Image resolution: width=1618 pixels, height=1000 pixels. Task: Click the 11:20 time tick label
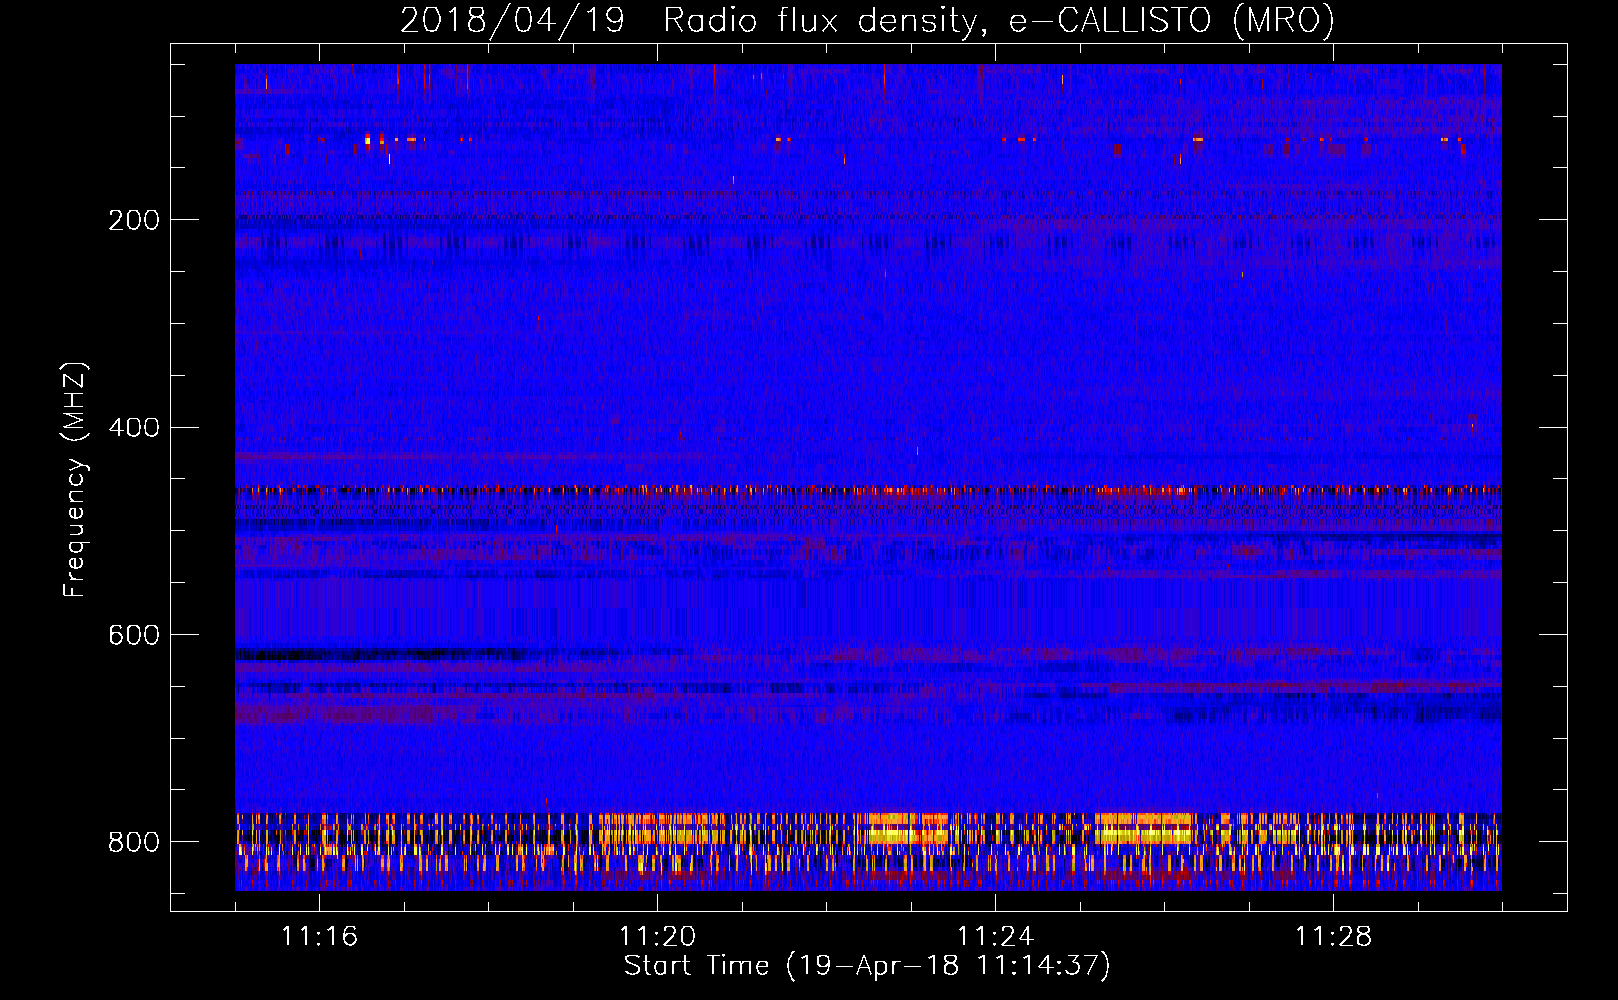point(657,936)
